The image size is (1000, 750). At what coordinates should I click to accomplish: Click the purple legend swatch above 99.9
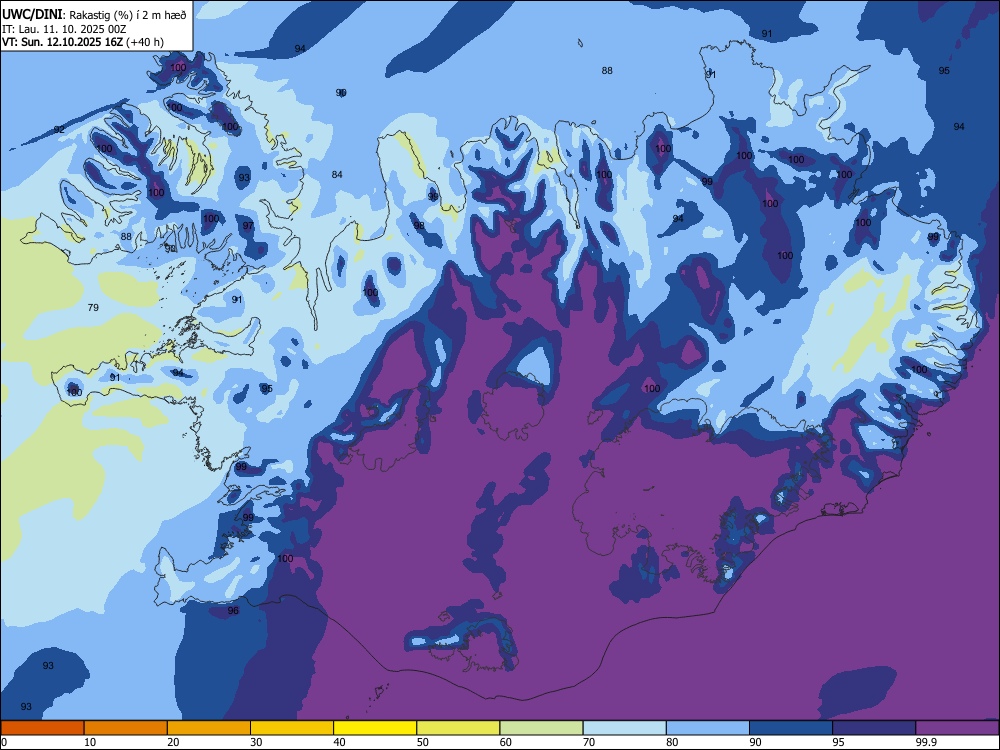[958, 728]
